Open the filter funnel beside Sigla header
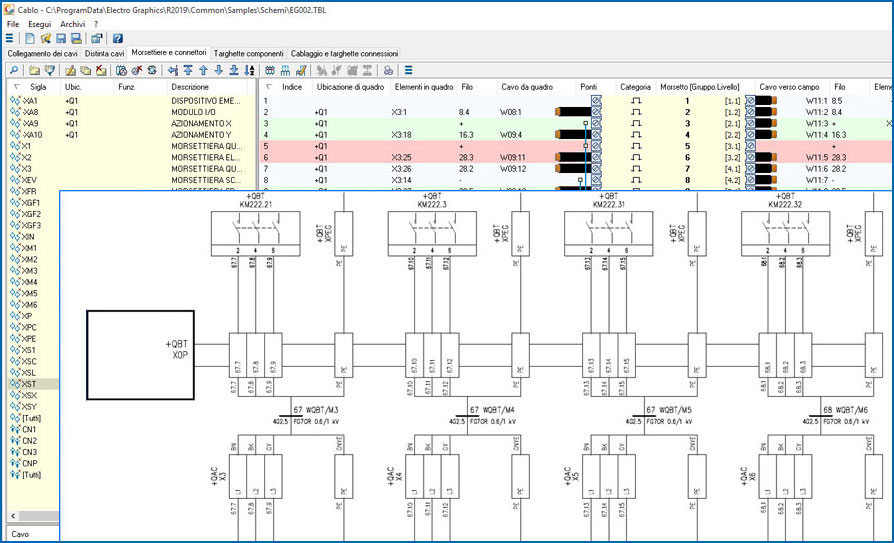The width and height of the screenshot is (894, 543). [x=15, y=87]
